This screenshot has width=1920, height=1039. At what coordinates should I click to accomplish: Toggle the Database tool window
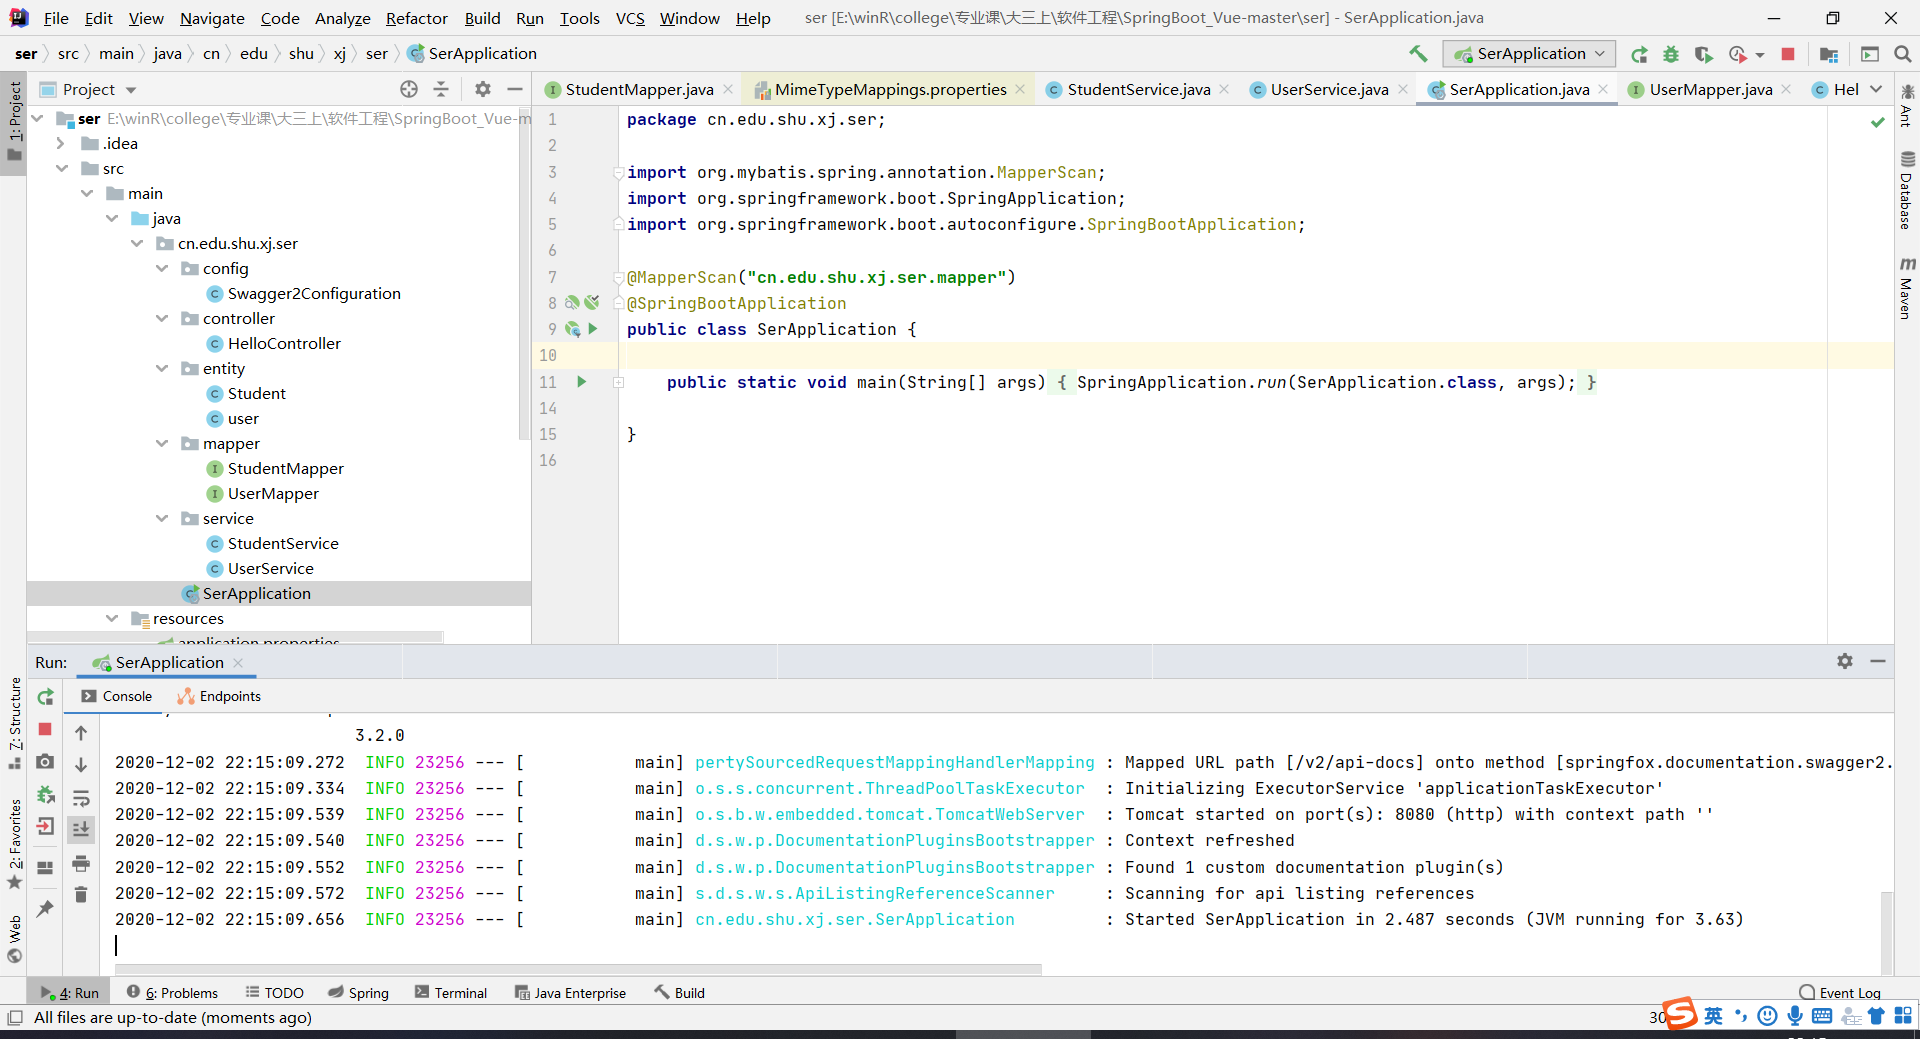click(x=1907, y=190)
